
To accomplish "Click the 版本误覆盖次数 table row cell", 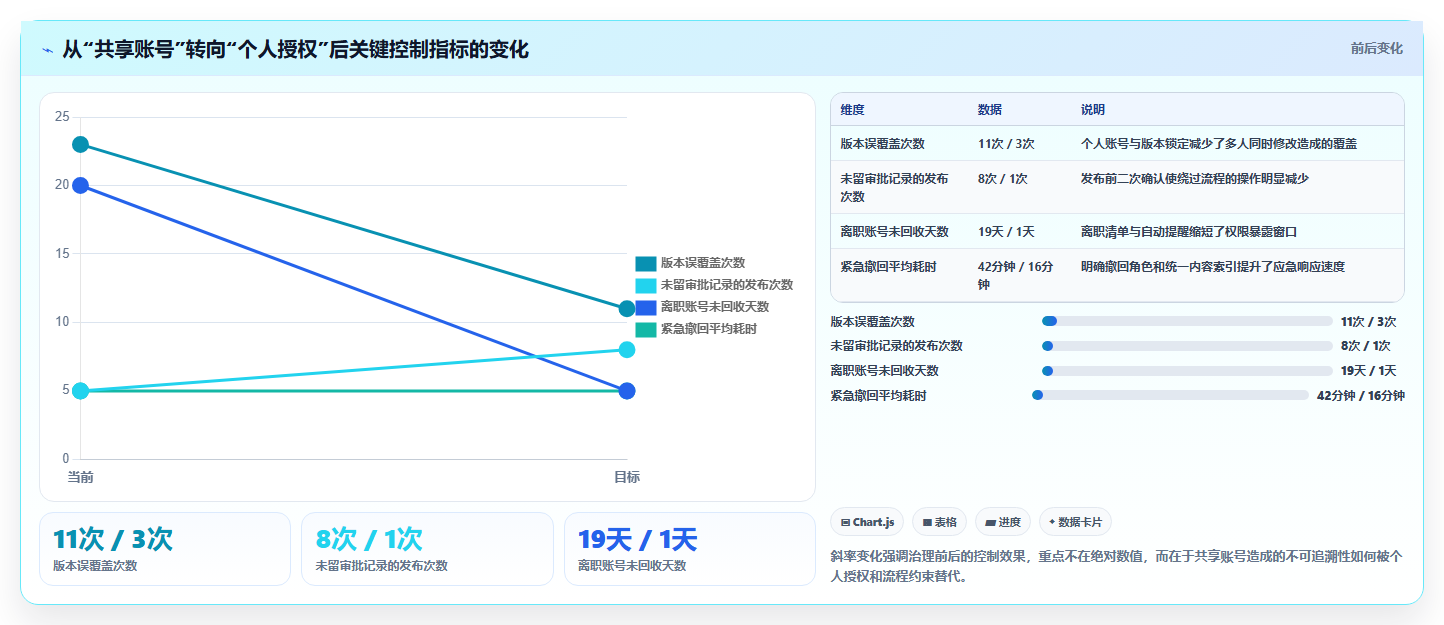I will click(883, 144).
